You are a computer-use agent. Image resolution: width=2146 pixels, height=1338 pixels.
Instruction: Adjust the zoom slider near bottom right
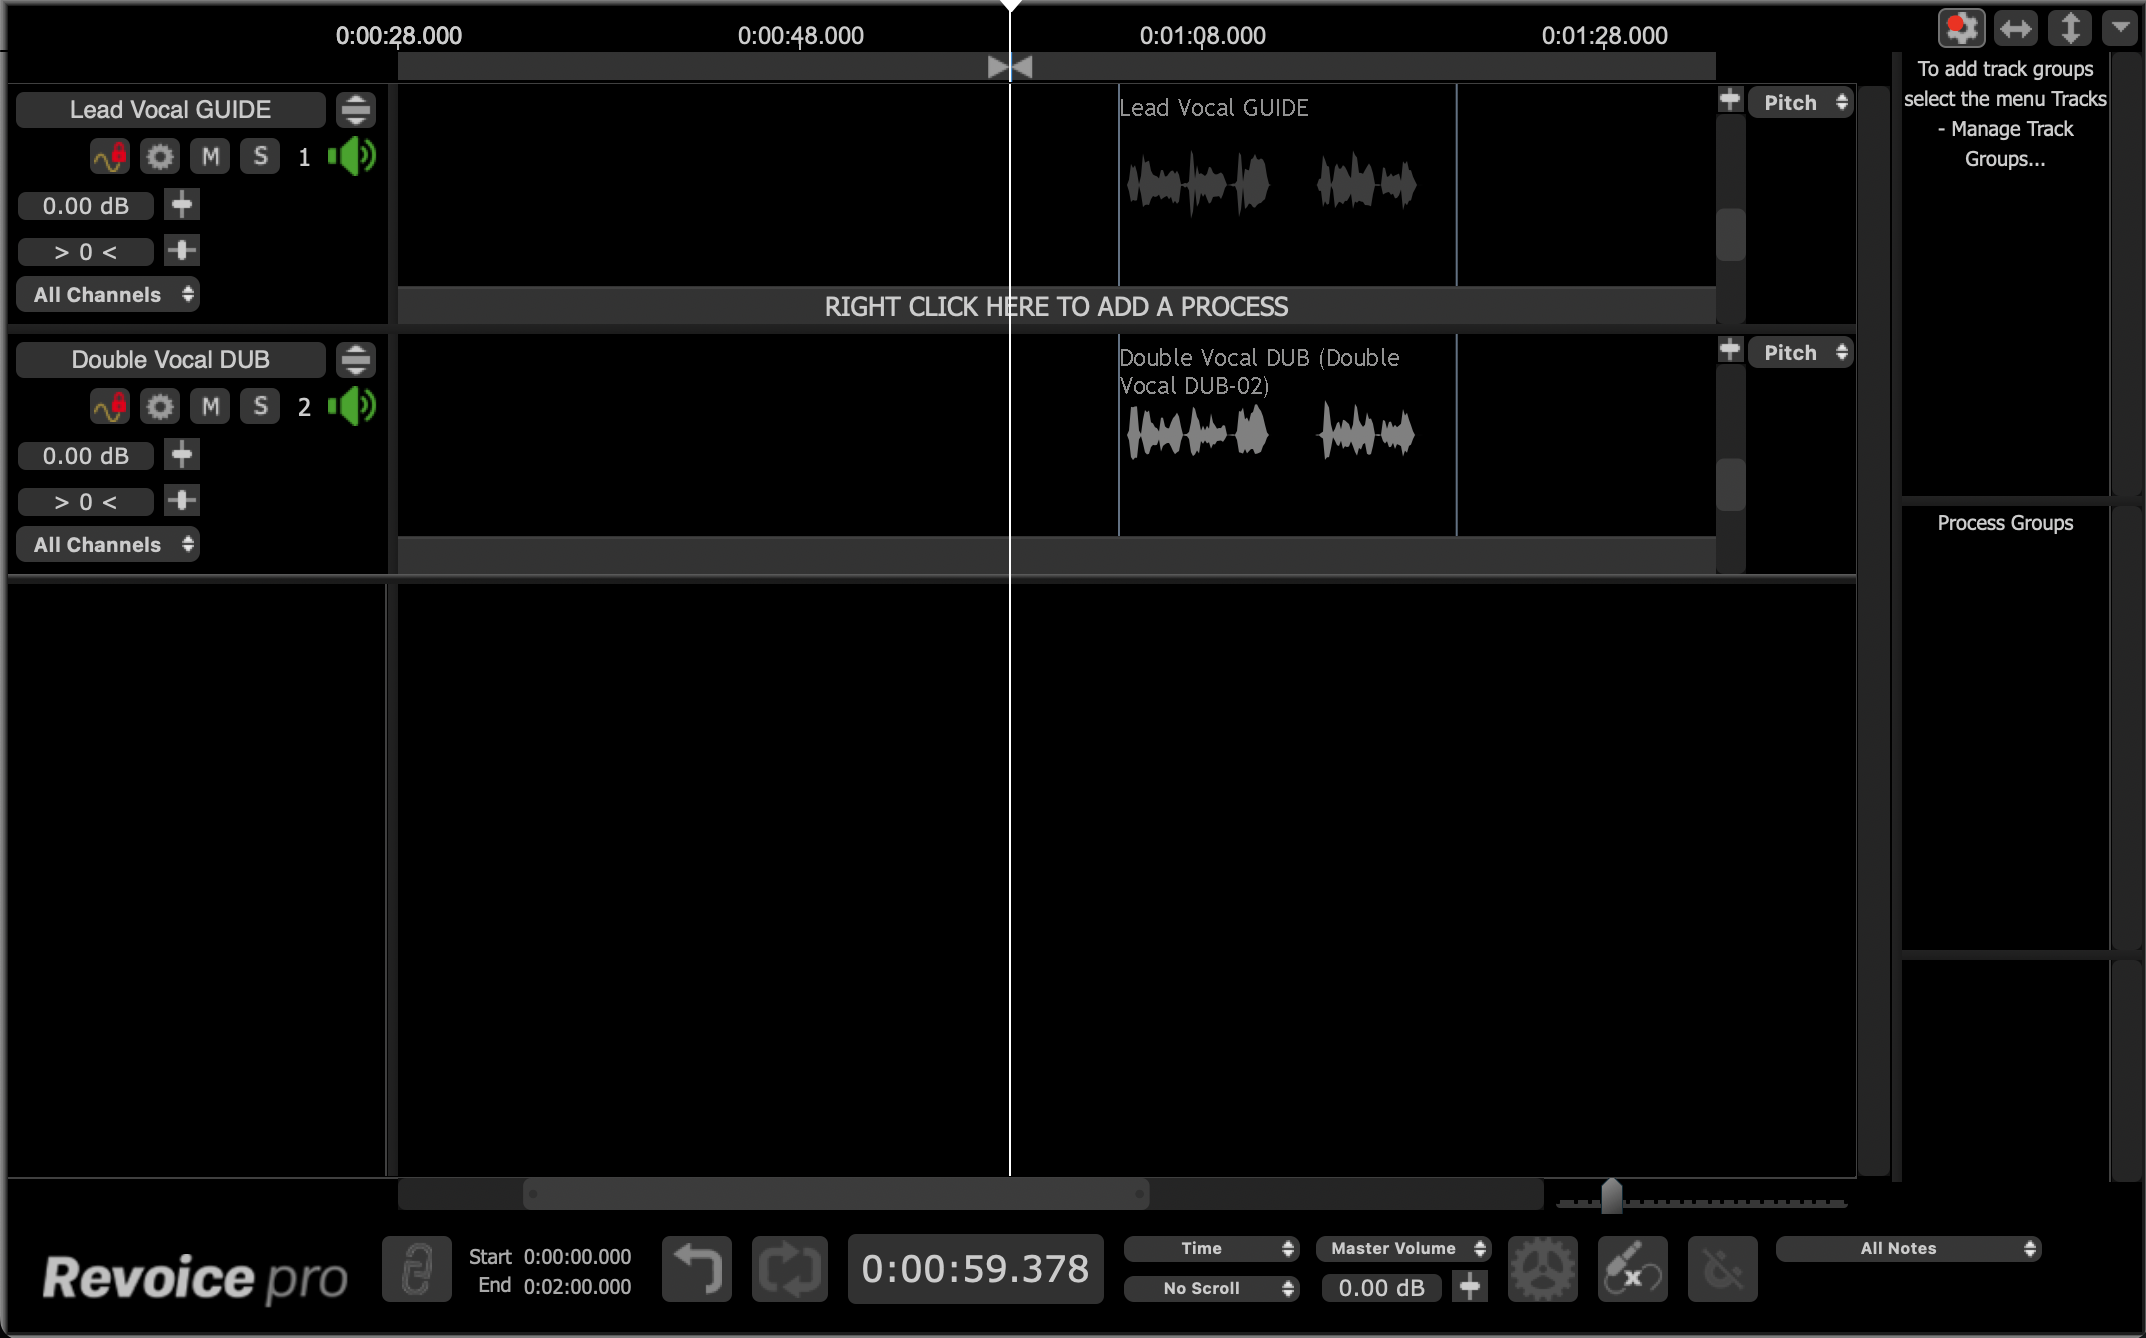coord(1612,1197)
